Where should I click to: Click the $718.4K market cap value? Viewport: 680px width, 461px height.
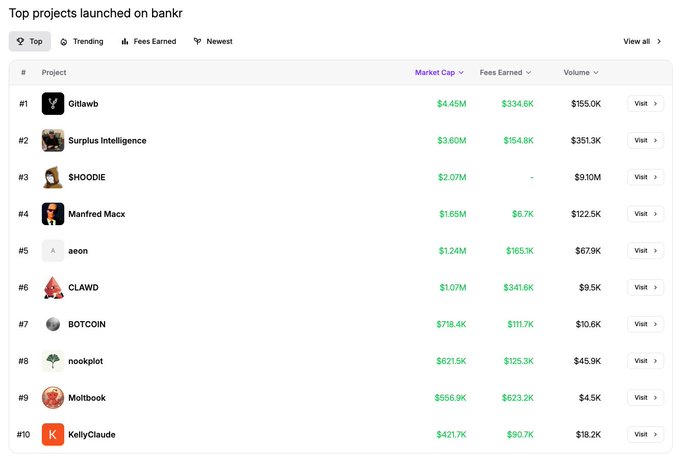click(451, 324)
